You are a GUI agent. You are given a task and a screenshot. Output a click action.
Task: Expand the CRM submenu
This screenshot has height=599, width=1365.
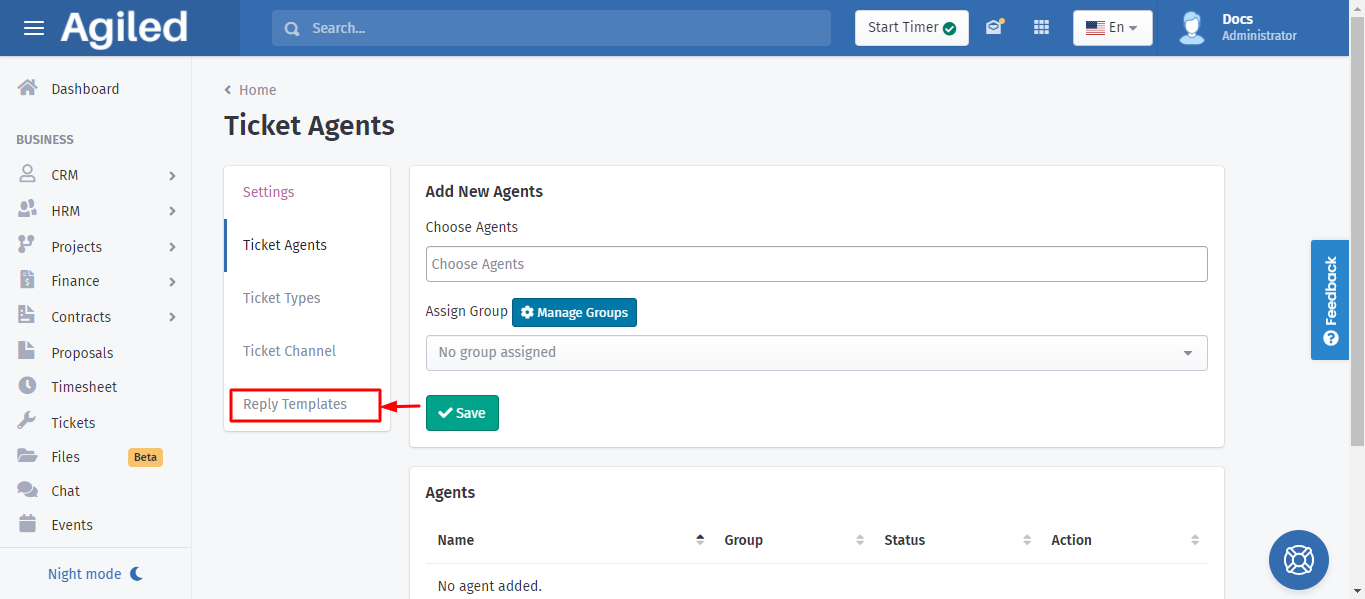(172, 175)
